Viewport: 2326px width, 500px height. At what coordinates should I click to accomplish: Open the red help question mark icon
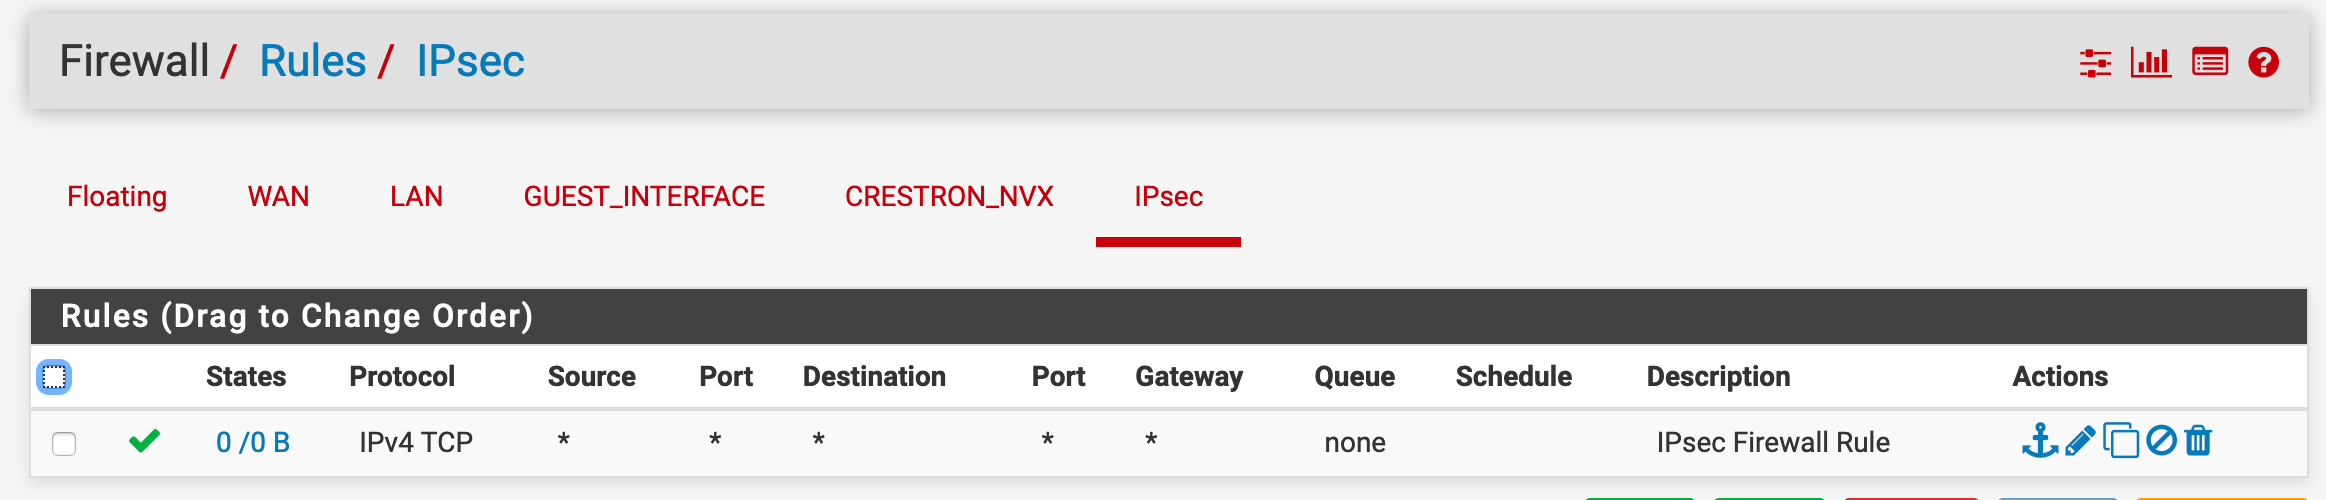coord(2264,63)
